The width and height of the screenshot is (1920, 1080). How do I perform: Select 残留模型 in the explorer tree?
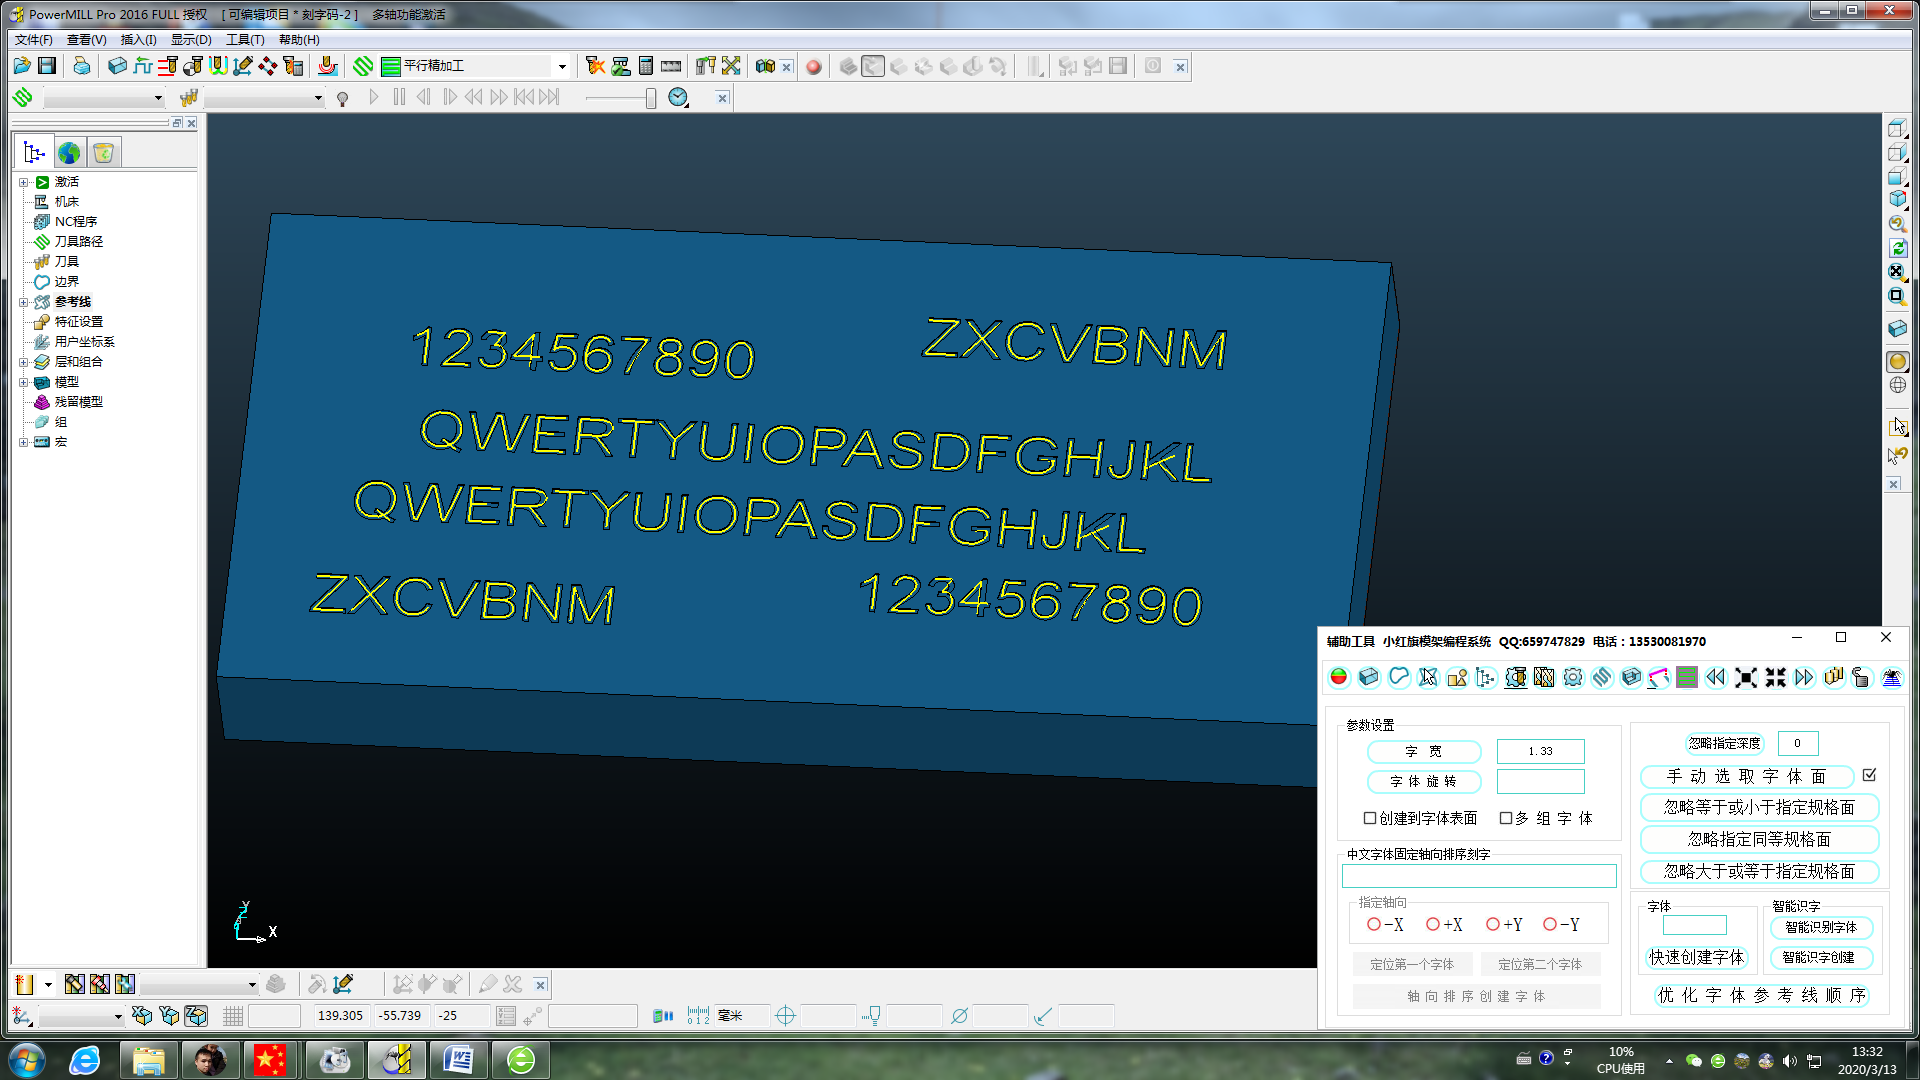tap(79, 402)
